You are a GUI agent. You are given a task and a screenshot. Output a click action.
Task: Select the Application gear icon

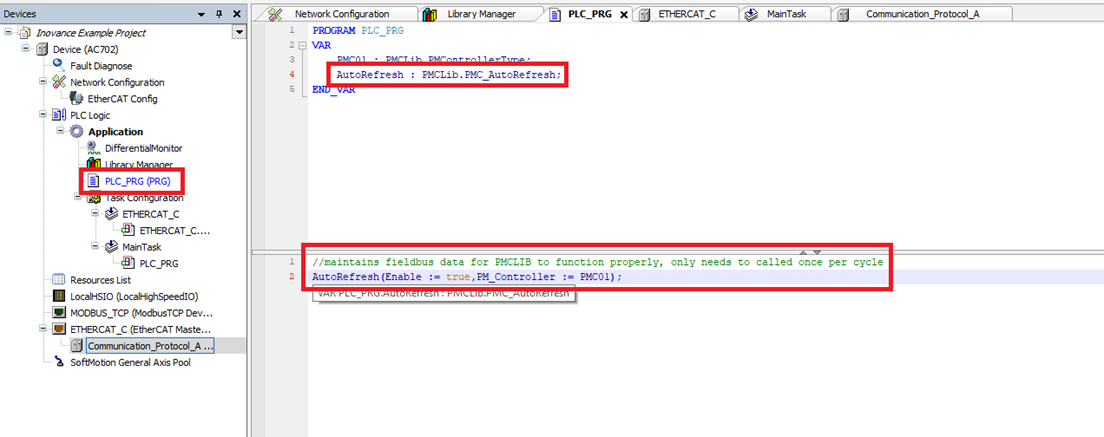coord(76,132)
